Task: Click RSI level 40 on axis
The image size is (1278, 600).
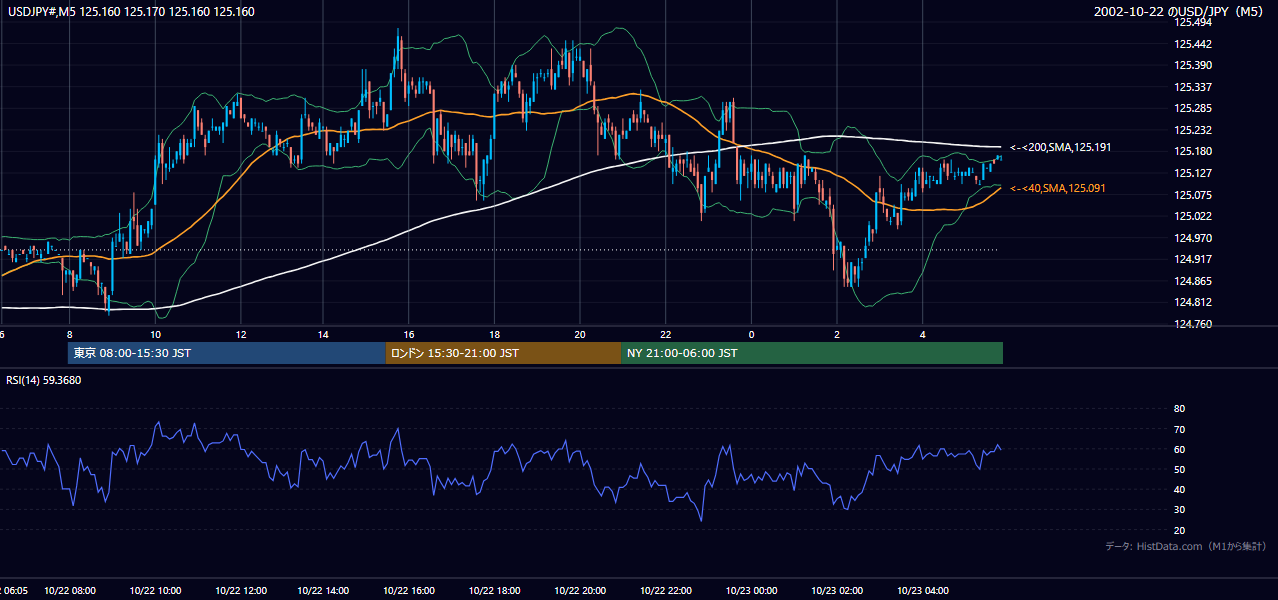Action: [1179, 489]
